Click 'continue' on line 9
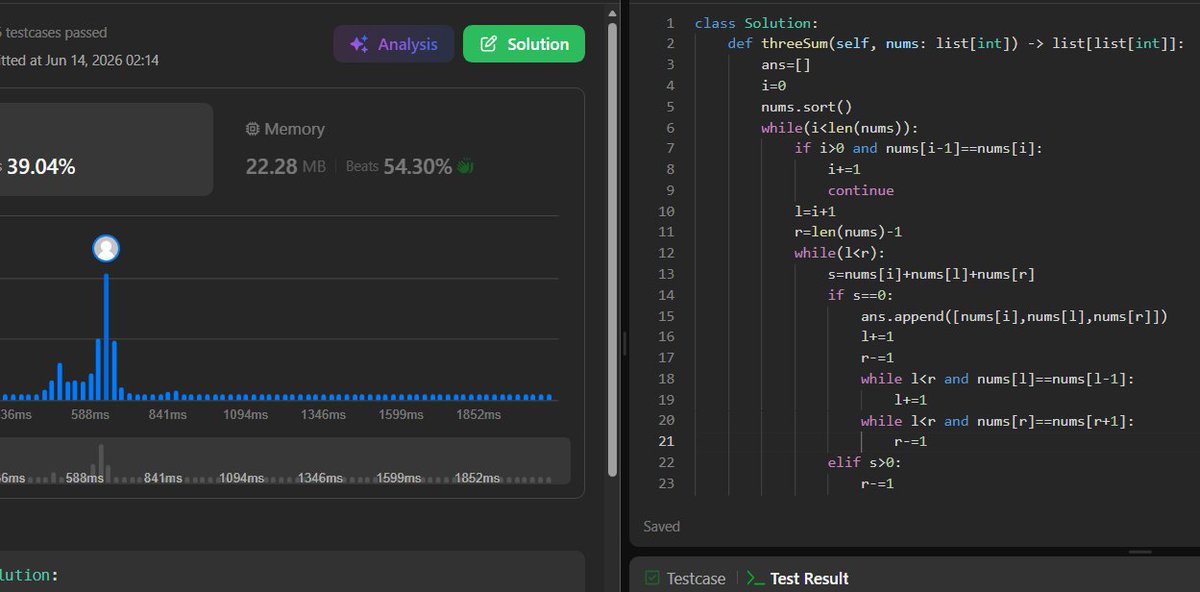The height and width of the screenshot is (592, 1200). (x=861, y=190)
